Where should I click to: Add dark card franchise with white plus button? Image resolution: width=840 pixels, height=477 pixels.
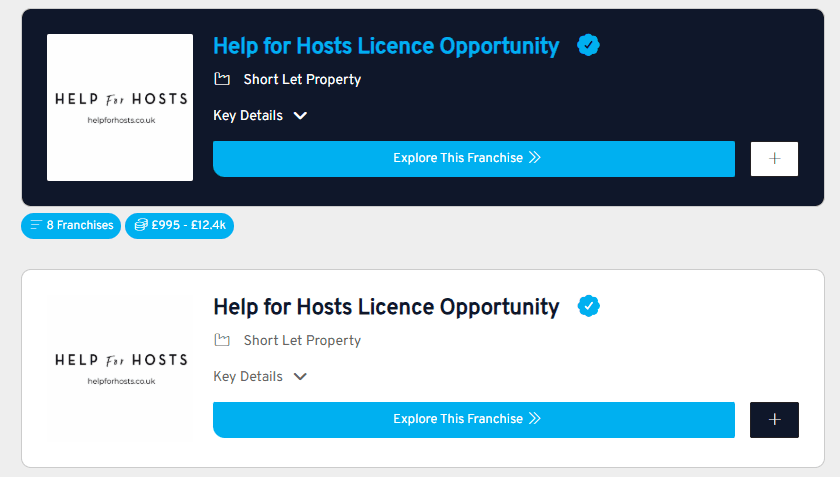pyautogui.click(x=774, y=159)
